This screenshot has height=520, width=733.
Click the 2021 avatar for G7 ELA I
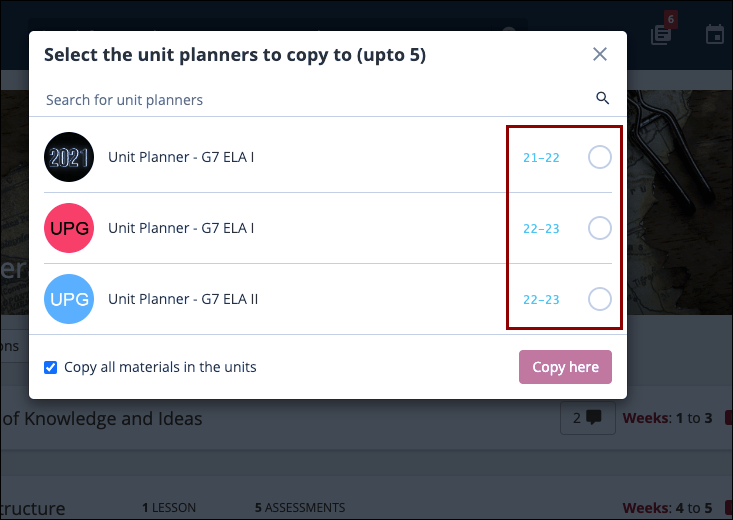click(x=69, y=157)
